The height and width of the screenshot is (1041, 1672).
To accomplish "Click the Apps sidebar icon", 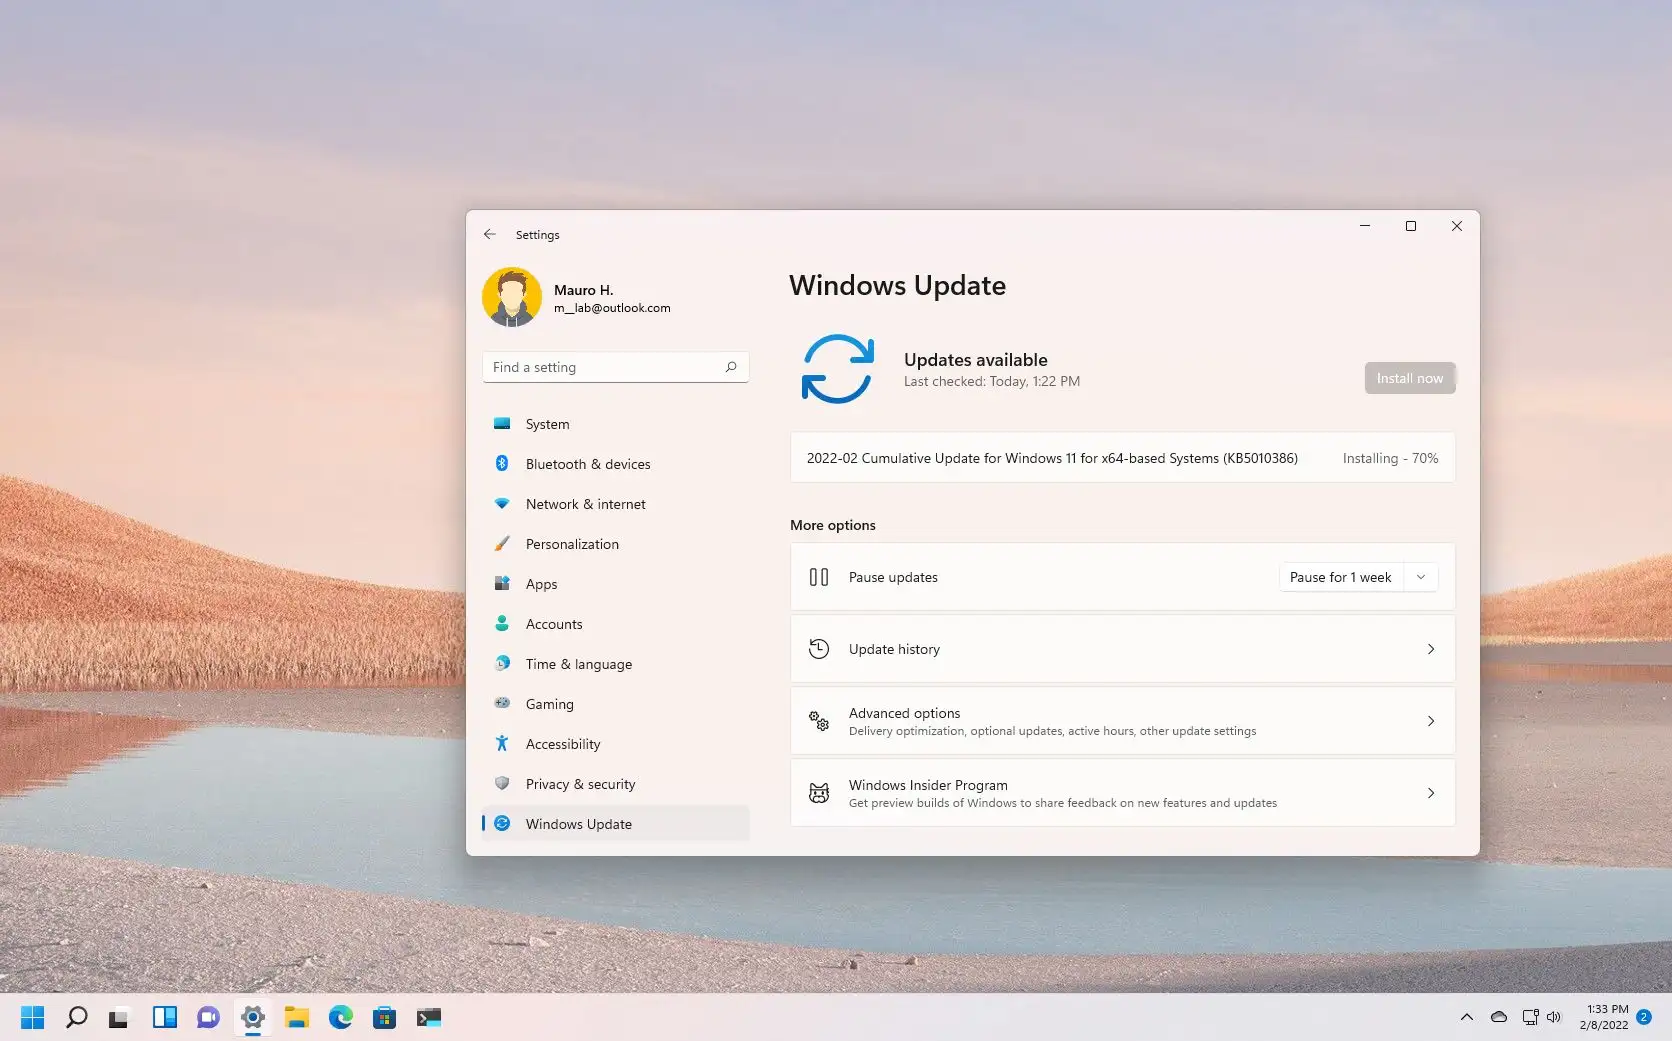I will pos(502,583).
